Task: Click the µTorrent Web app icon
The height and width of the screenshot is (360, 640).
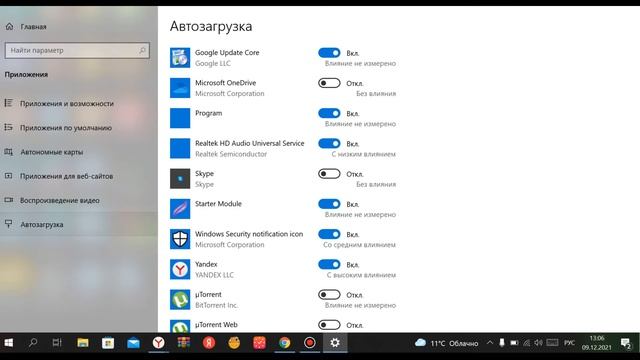Action: pos(180,326)
